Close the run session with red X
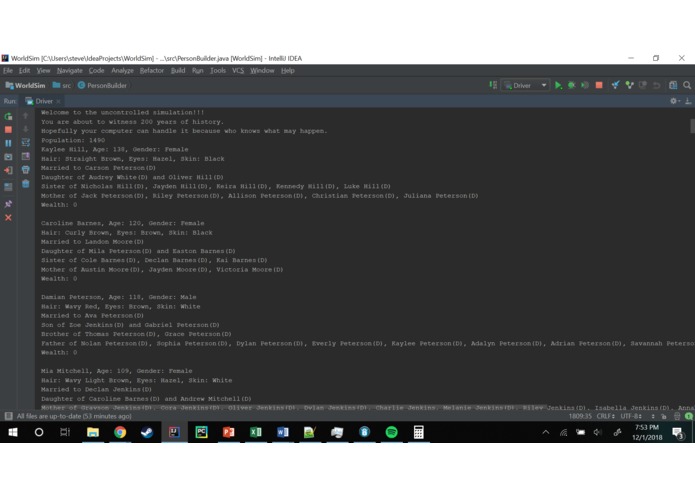This screenshot has height=494, width=695. point(8,218)
